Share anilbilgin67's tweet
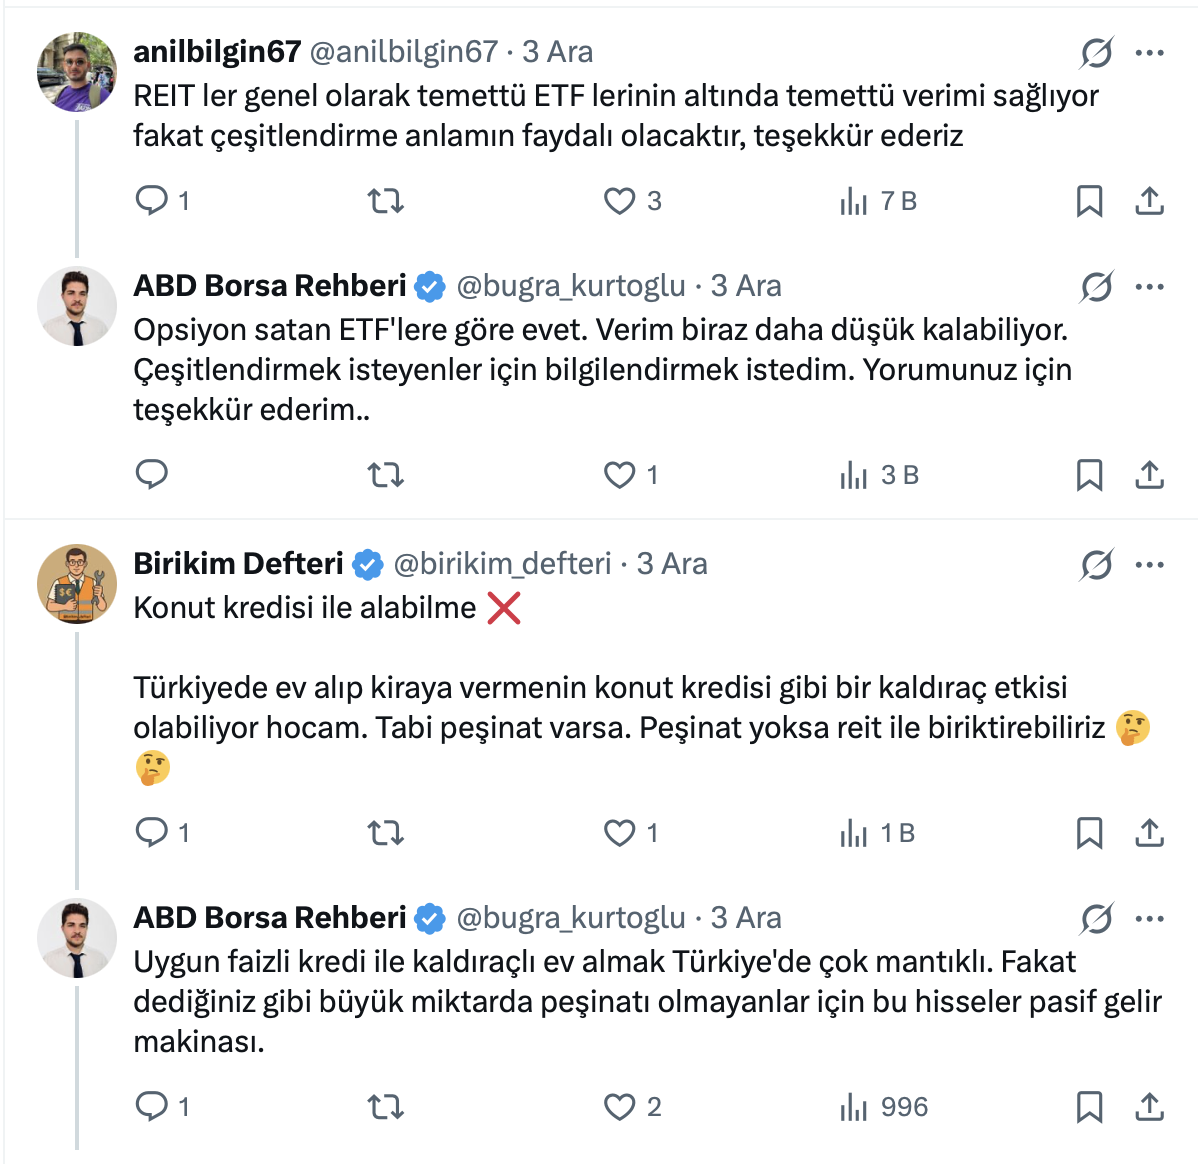 pos(1150,201)
